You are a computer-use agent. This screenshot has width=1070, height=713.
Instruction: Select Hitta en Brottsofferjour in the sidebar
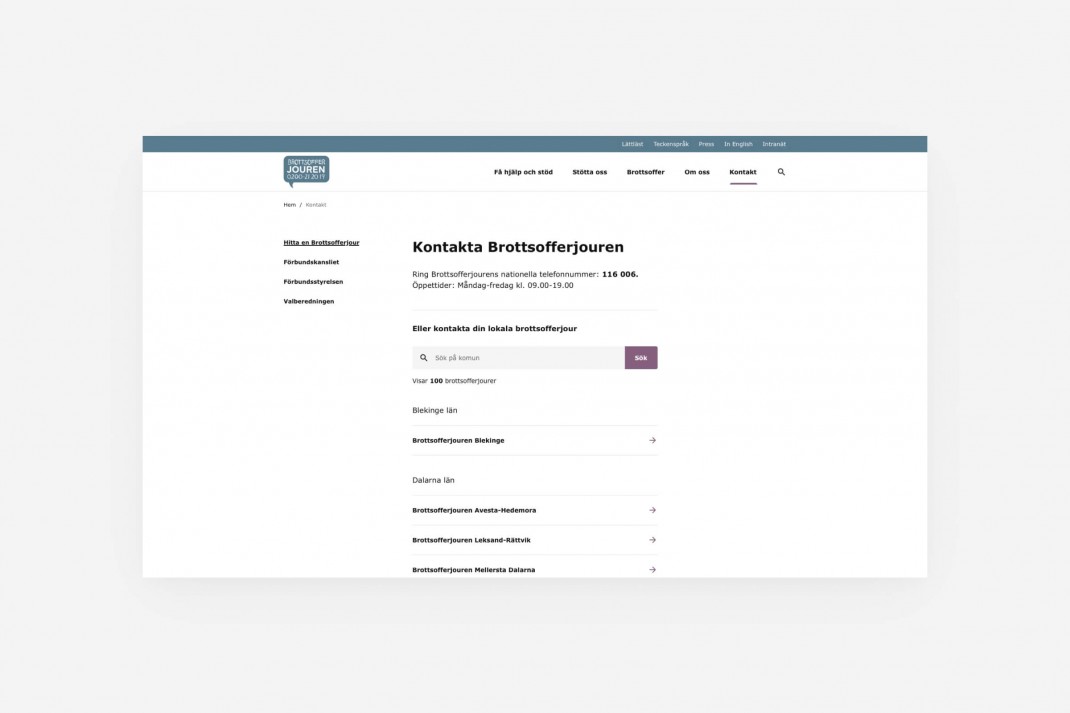321,243
